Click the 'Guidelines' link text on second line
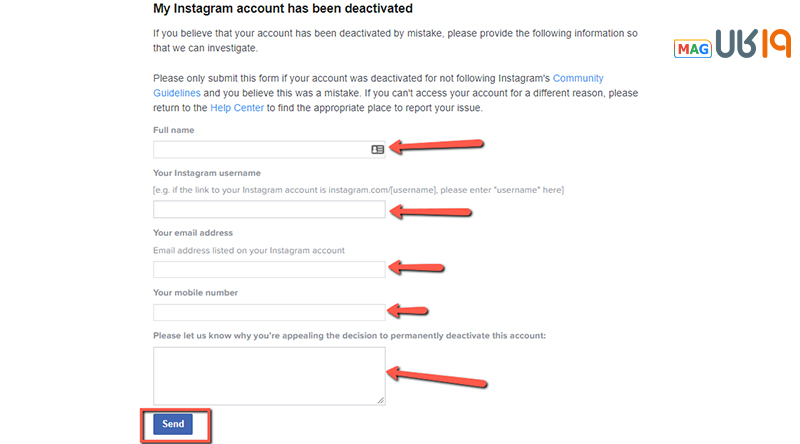800x444 pixels. [177, 93]
